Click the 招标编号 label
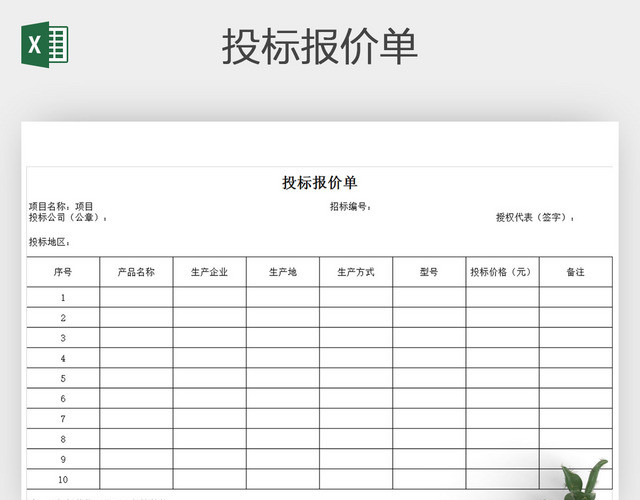Screen dimensions: 640x500 [x=351, y=207]
